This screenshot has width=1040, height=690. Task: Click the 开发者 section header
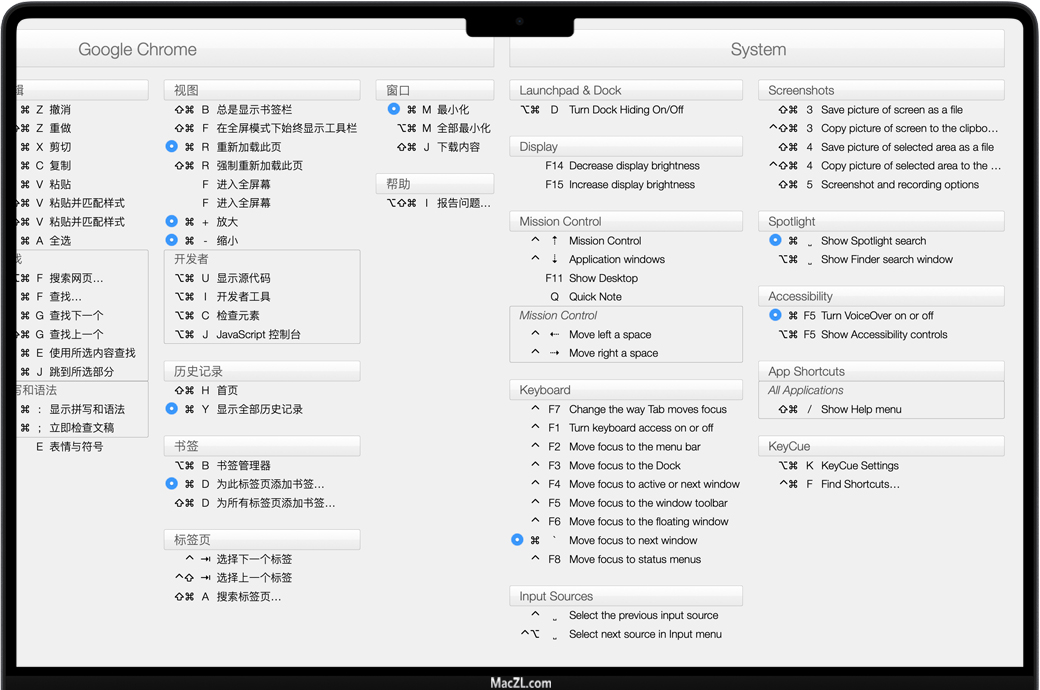191,259
